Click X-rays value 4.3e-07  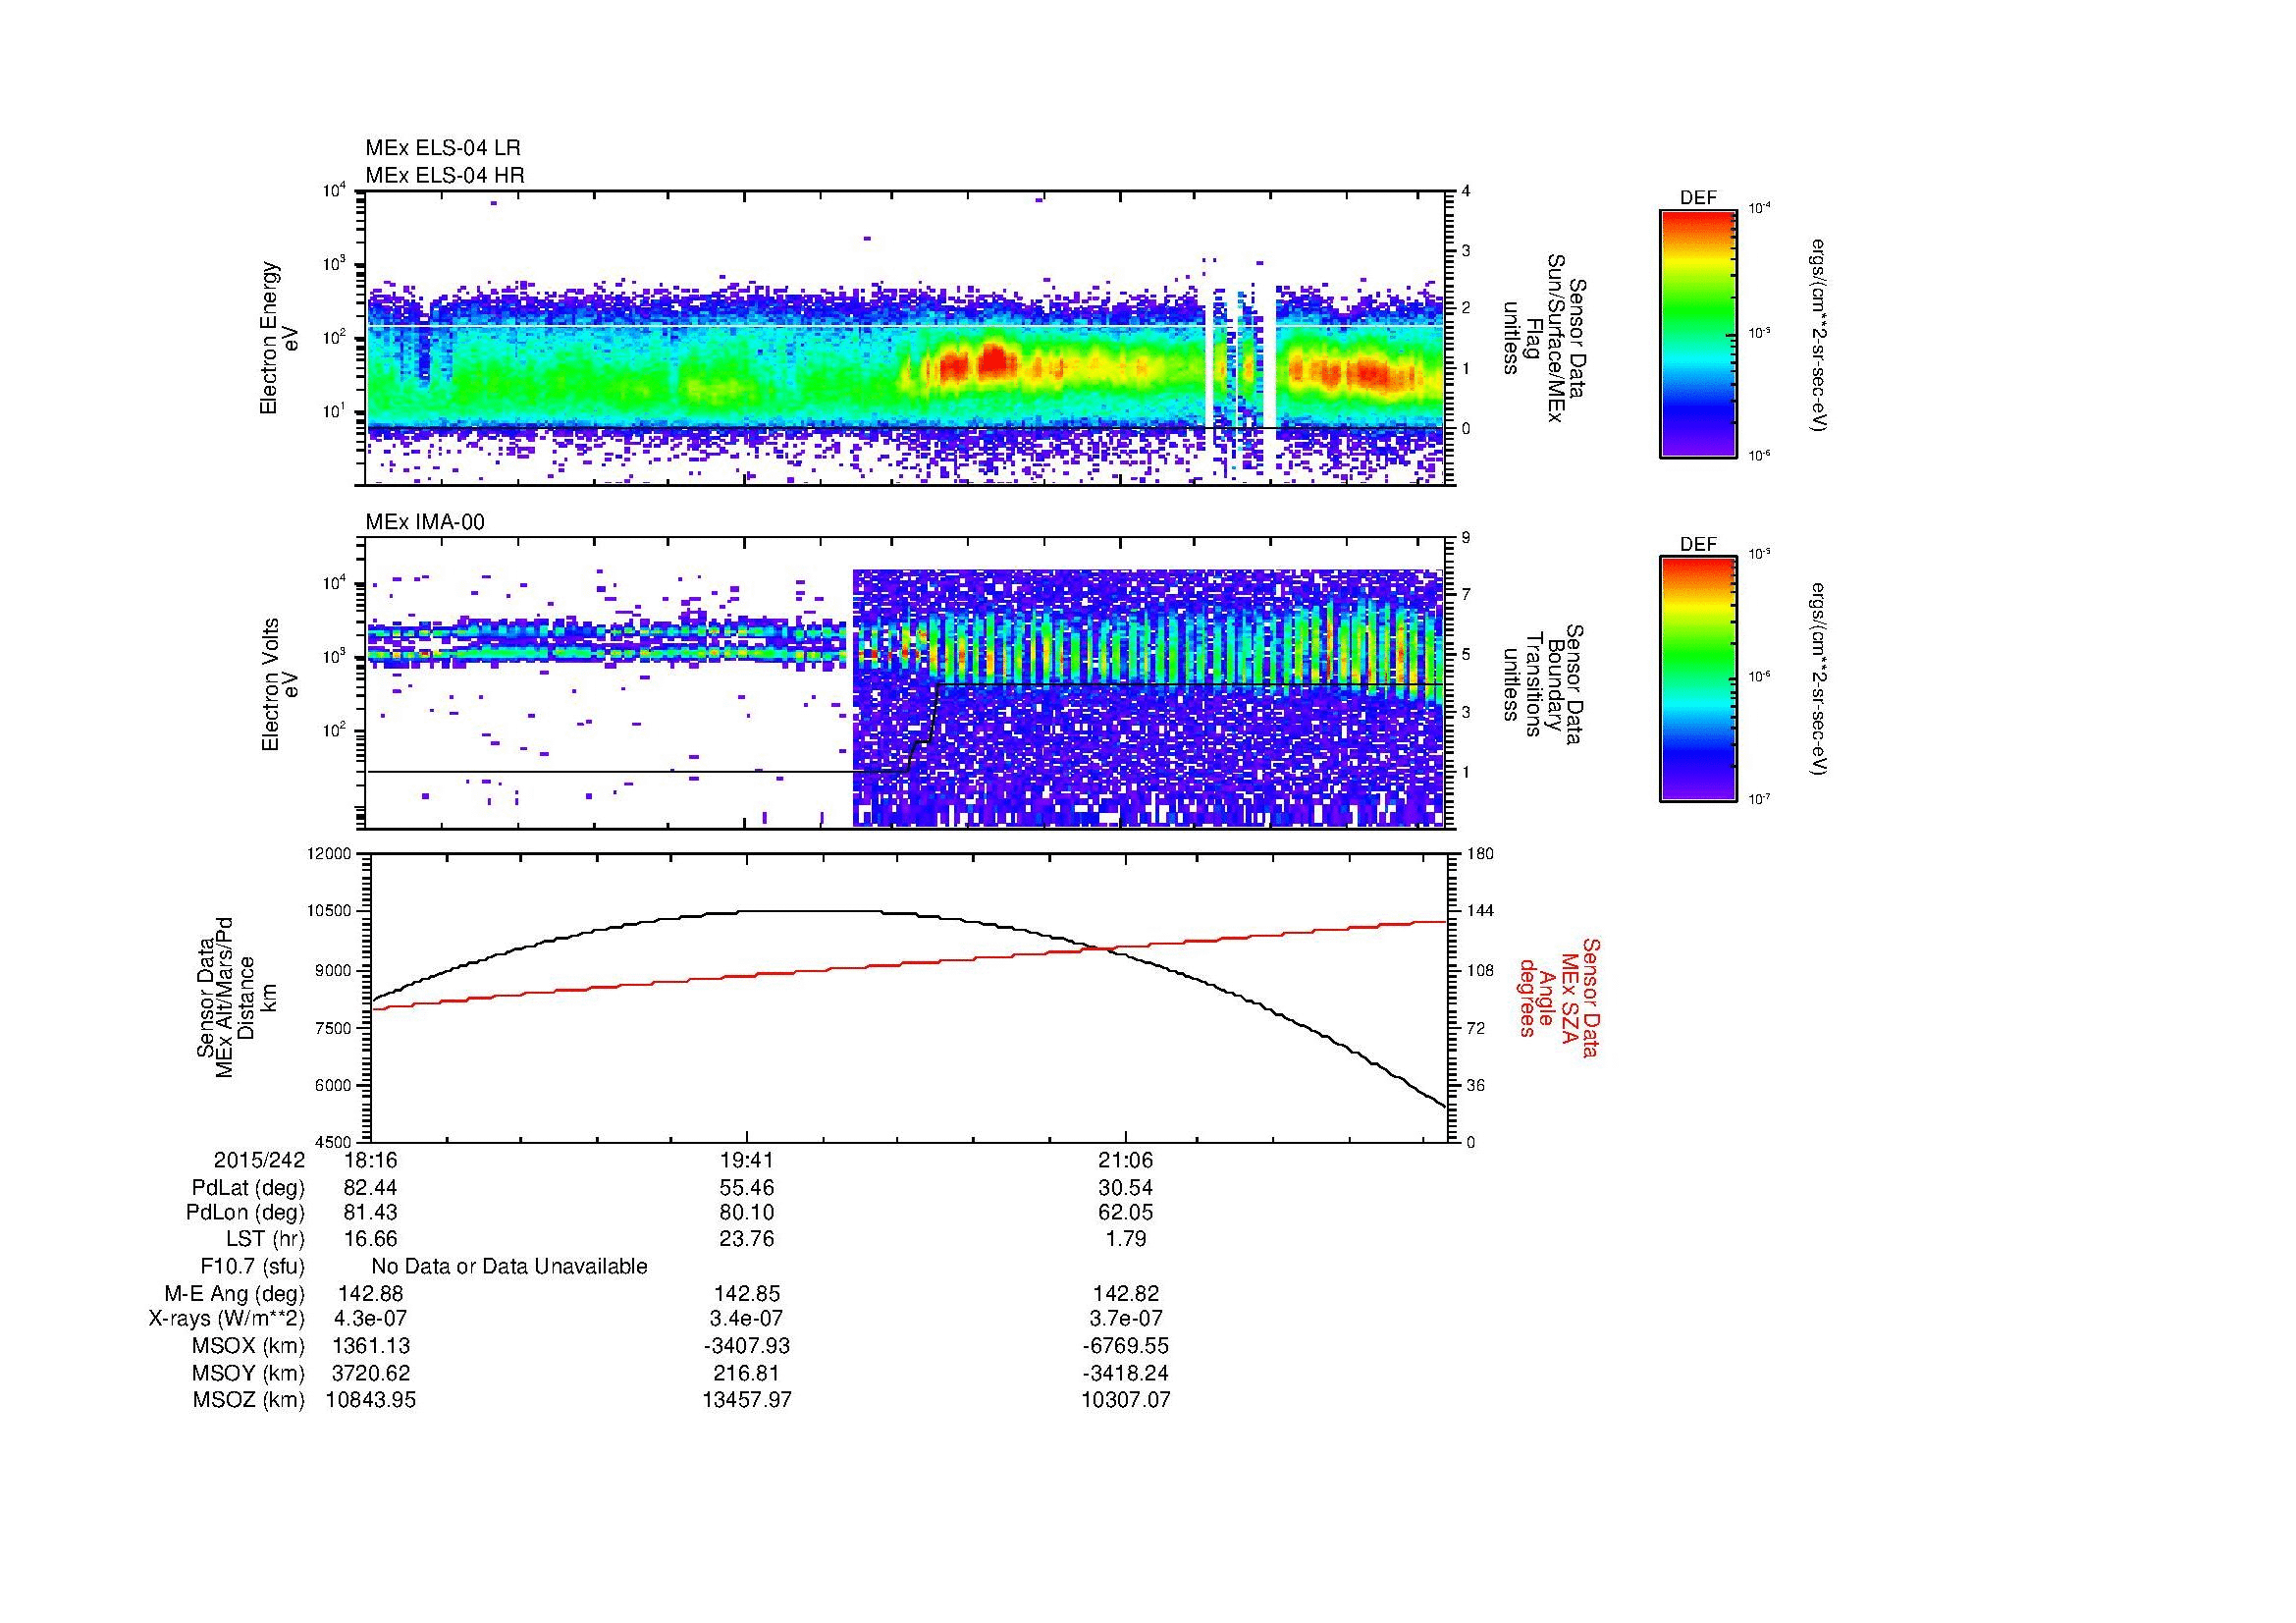pyautogui.click(x=371, y=1319)
